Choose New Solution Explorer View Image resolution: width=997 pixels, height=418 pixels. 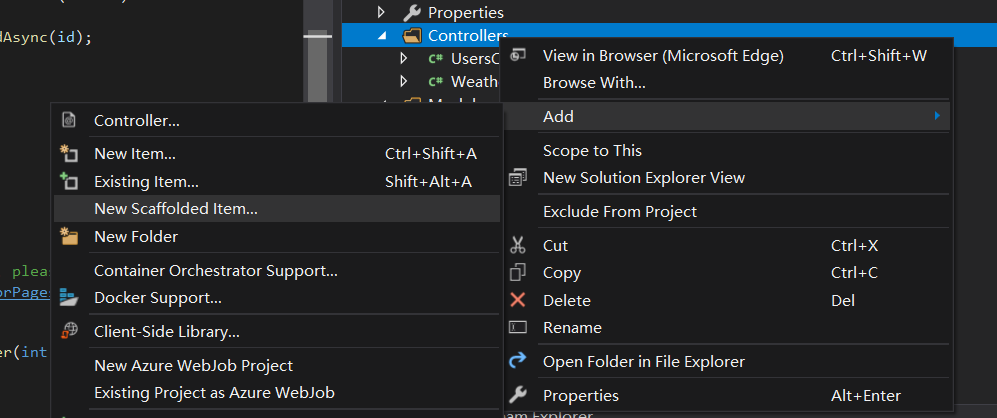pyautogui.click(x=727, y=178)
